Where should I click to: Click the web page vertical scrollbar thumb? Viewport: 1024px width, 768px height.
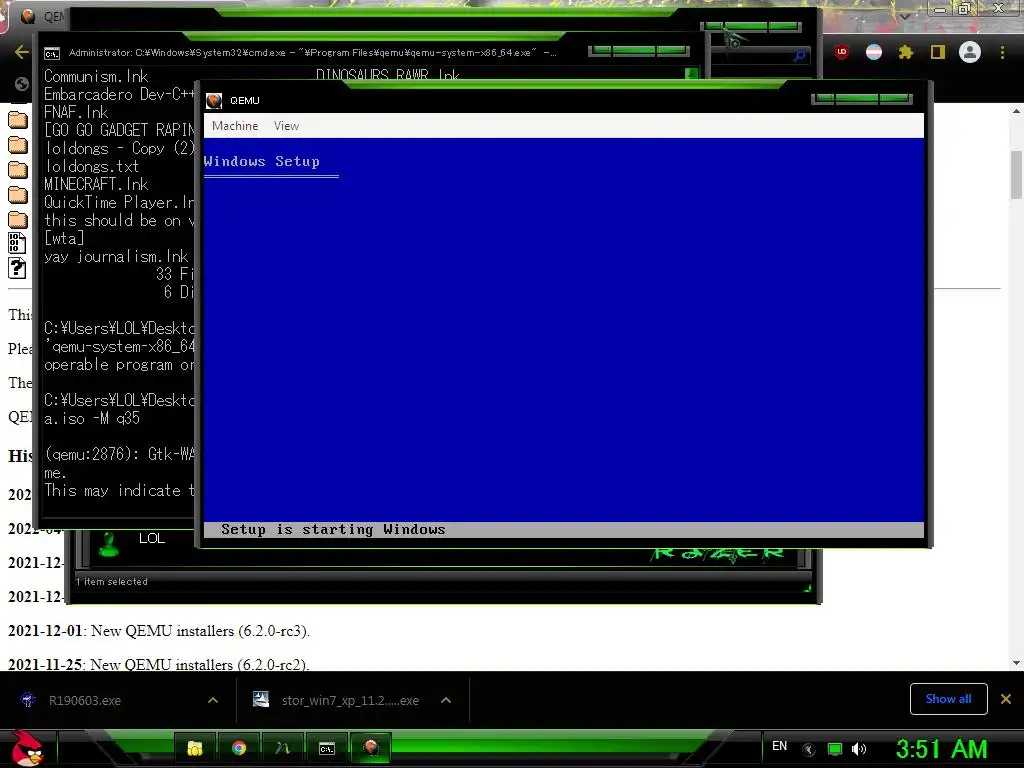coord(1016,174)
